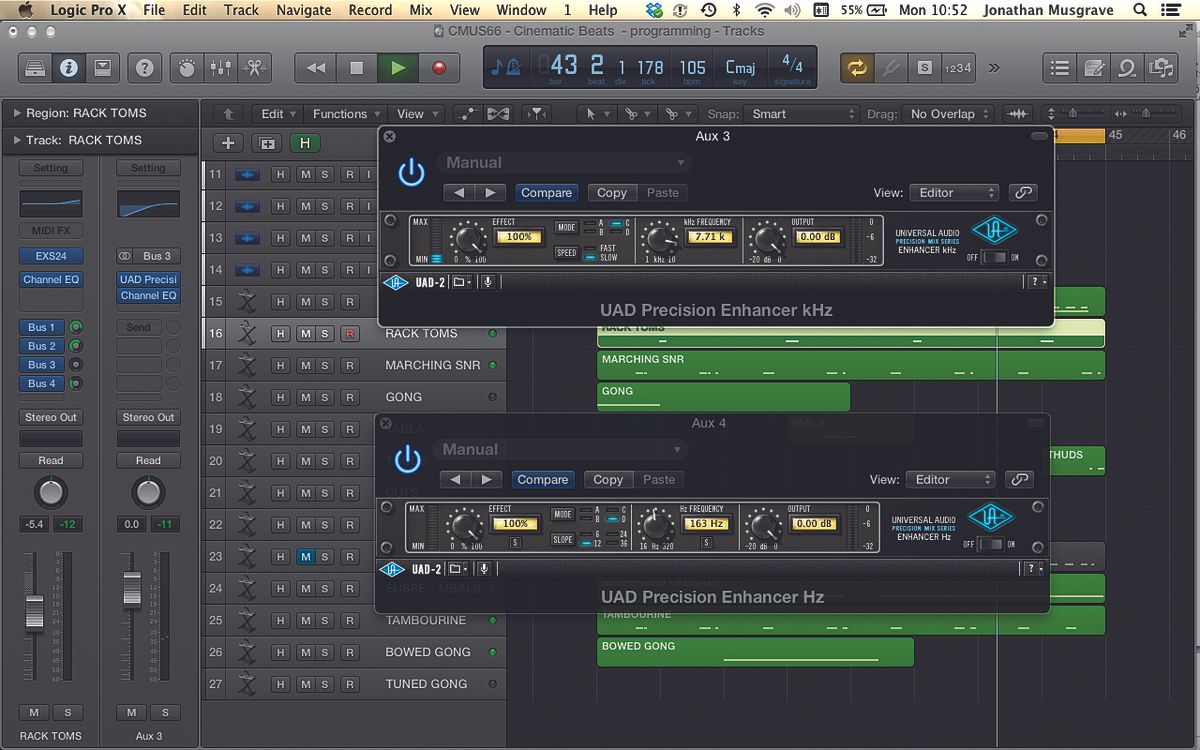The height and width of the screenshot is (750, 1200).
Task: Open the Mix menu in the menu bar
Action: [x=420, y=10]
